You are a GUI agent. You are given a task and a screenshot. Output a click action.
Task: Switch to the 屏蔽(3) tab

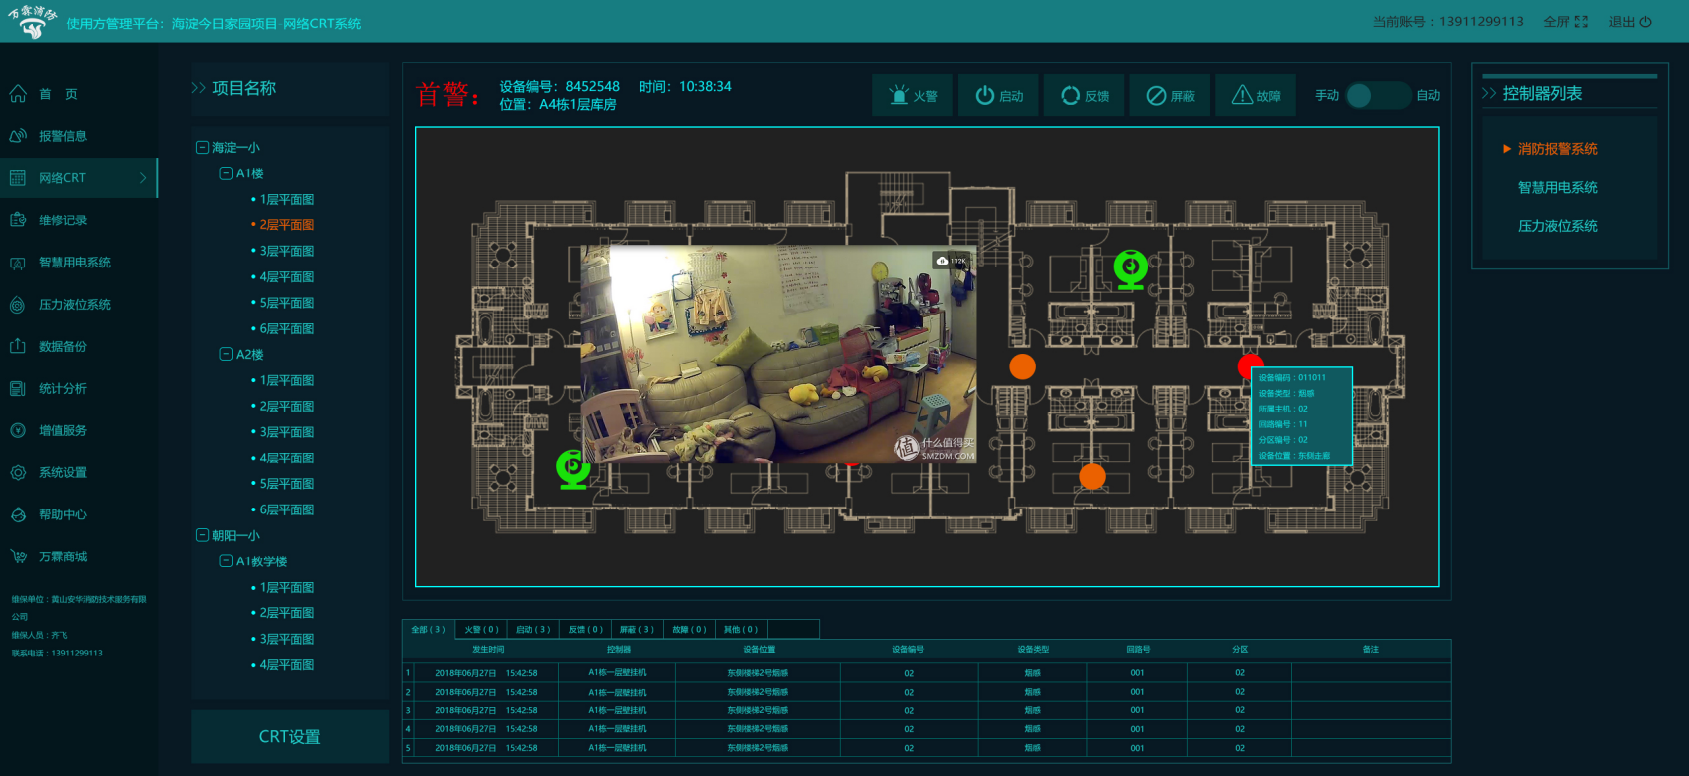coord(636,629)
